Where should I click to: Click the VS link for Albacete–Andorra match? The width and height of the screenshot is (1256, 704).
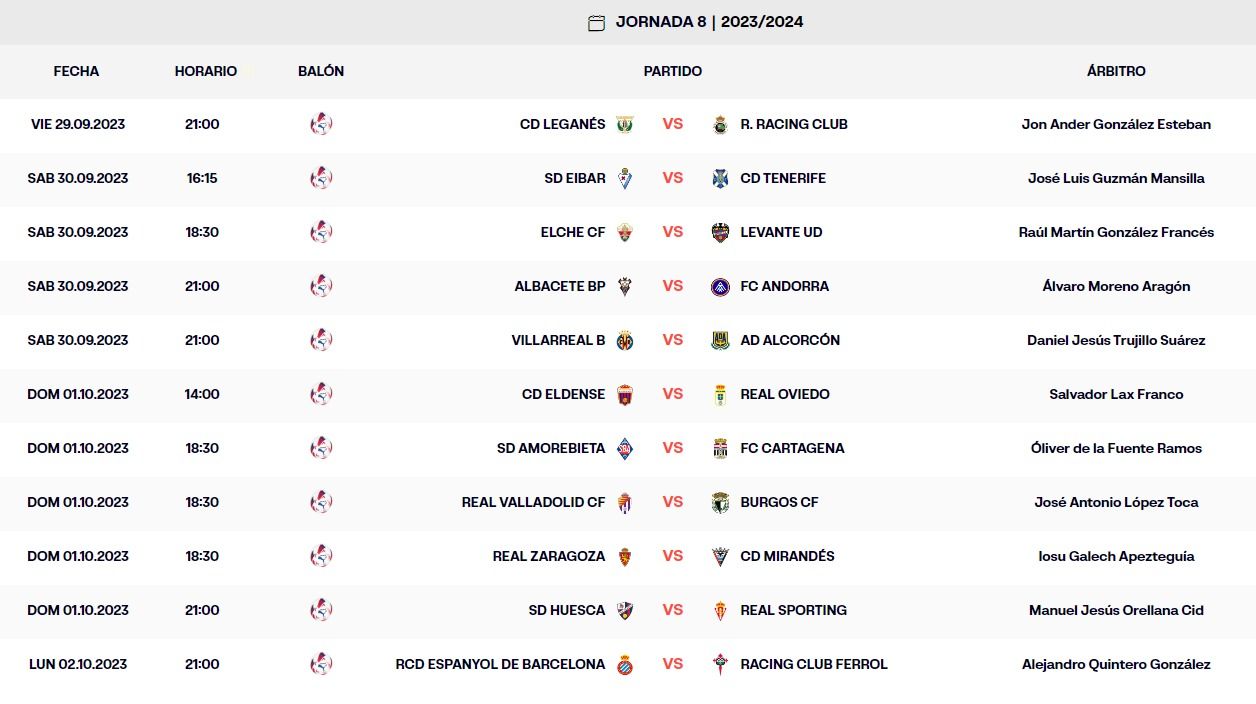[x=673, y=287]
